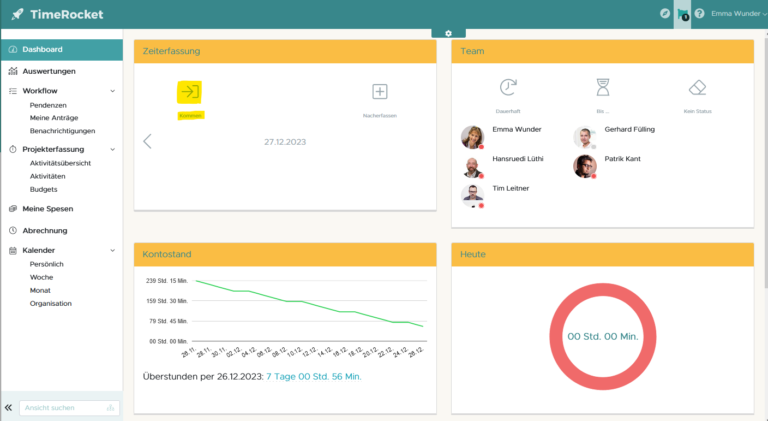
Task: Click the Nacherfassen plus icon
Action: coord(380,92)
